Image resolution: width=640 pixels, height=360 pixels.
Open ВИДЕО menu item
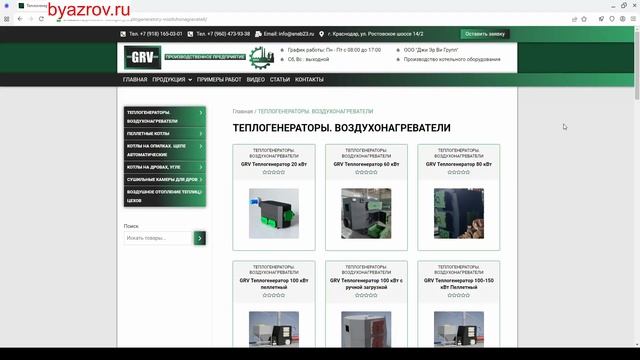tap(256, 80)
